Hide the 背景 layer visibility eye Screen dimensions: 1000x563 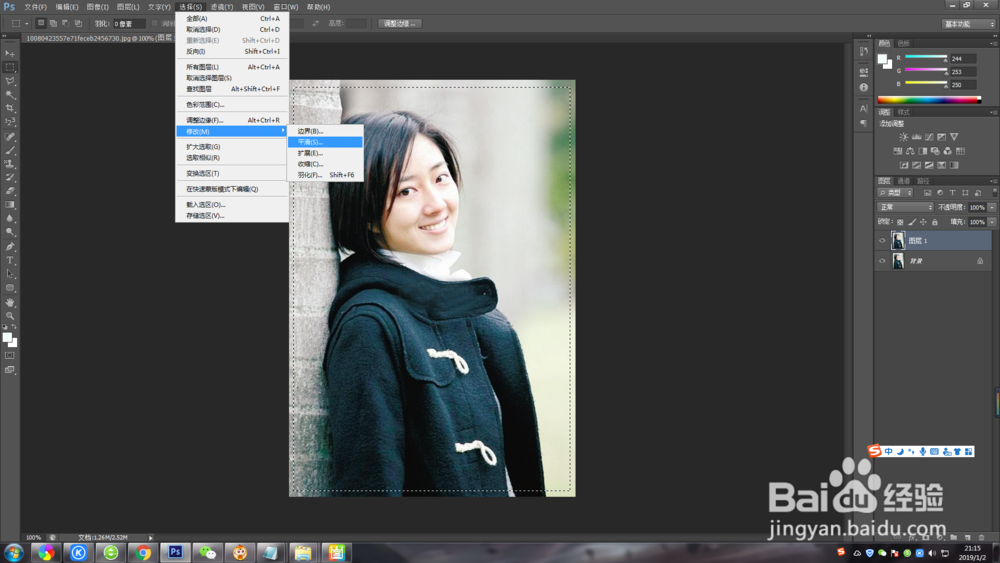coord(882,261)
